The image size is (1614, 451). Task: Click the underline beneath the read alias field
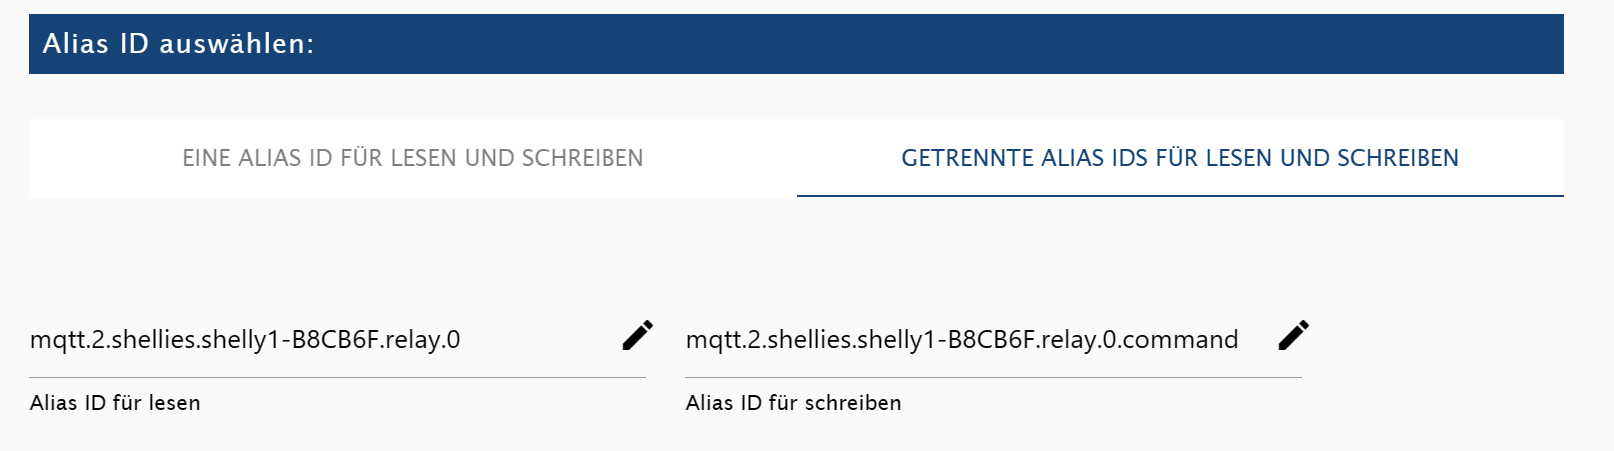337,377
